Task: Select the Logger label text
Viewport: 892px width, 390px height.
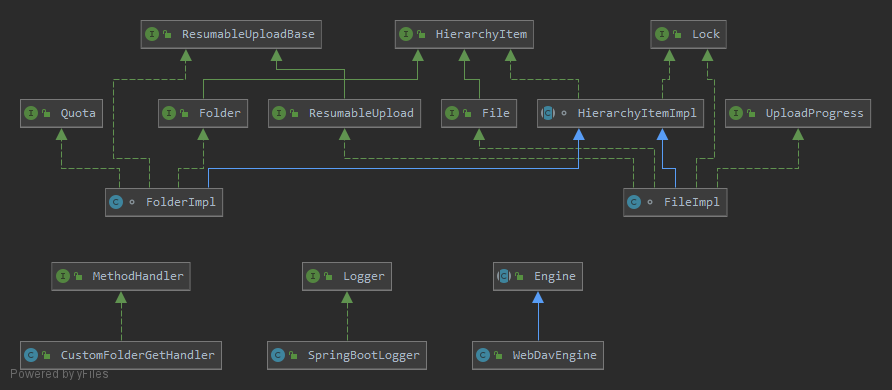Action: [x=364, y=276]
